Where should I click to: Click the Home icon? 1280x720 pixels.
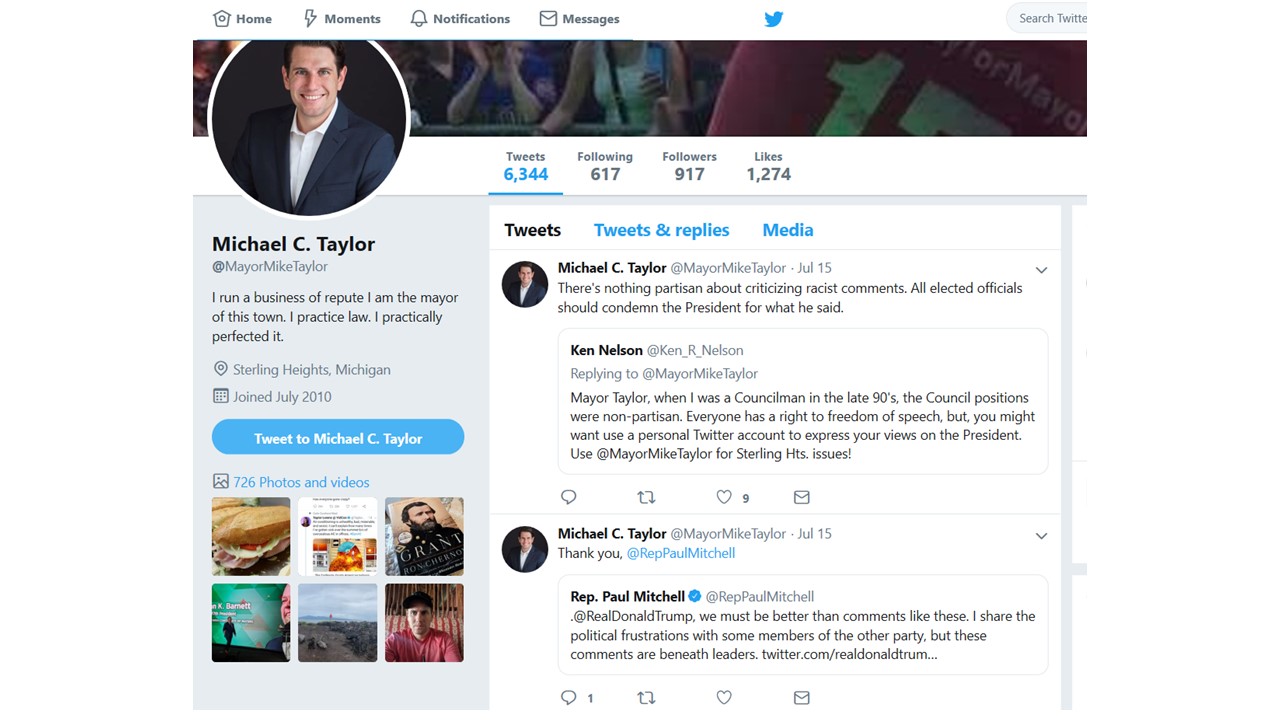click(221, 17)
